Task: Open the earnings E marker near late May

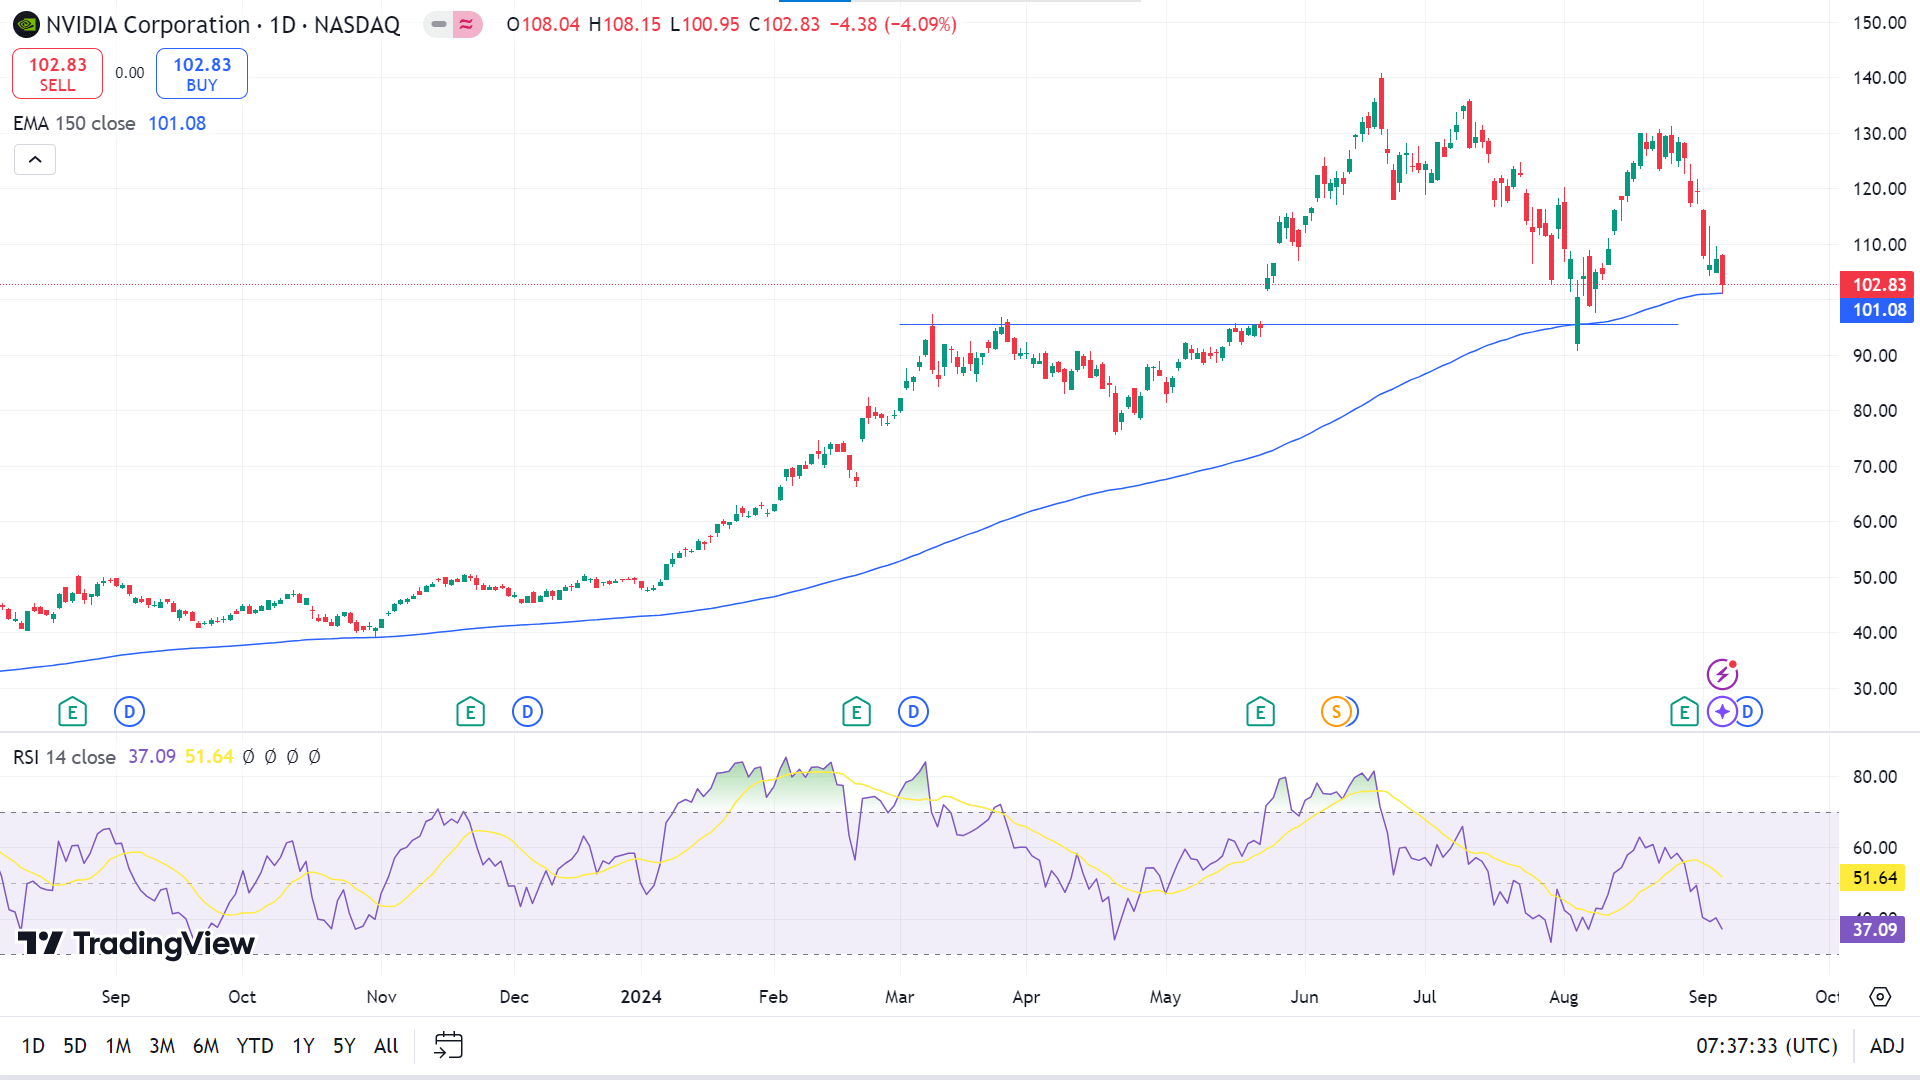Action: coord(1260,712)
